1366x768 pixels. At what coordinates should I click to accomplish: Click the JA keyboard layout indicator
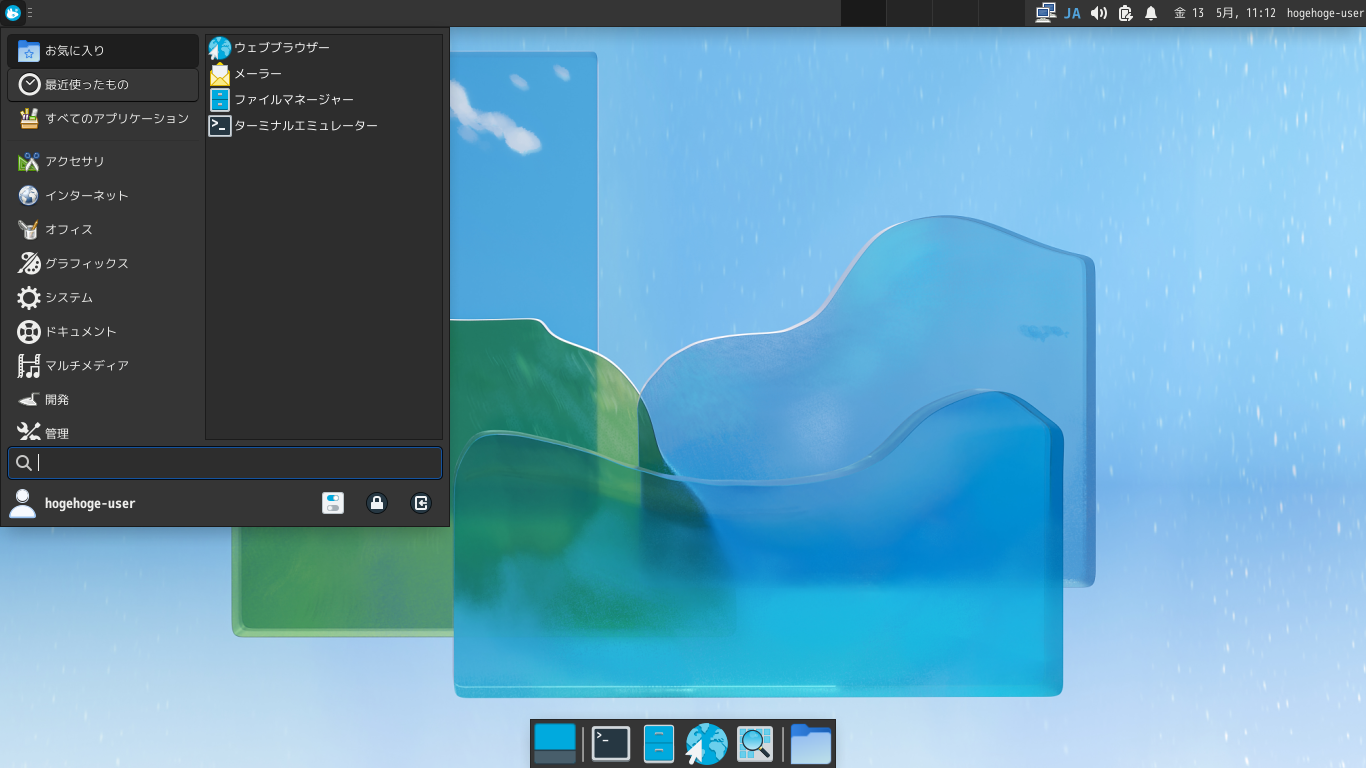tap(1073, 13)
